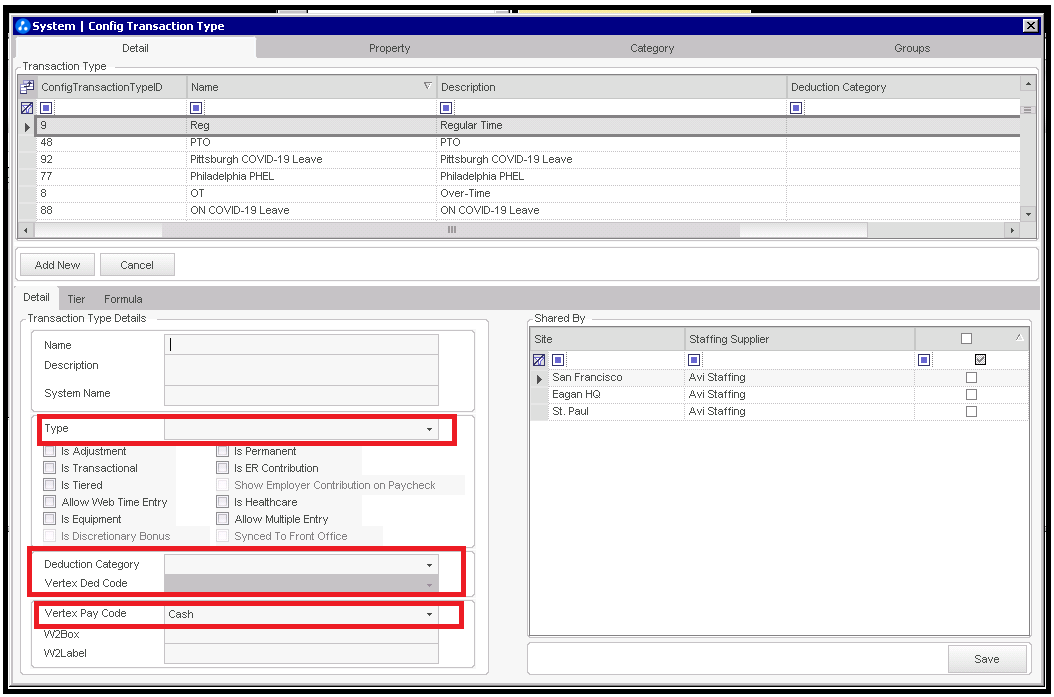Check the Is Permanent option
Viewport: 1054px width, 697px height.
click(x=222, y=451)
